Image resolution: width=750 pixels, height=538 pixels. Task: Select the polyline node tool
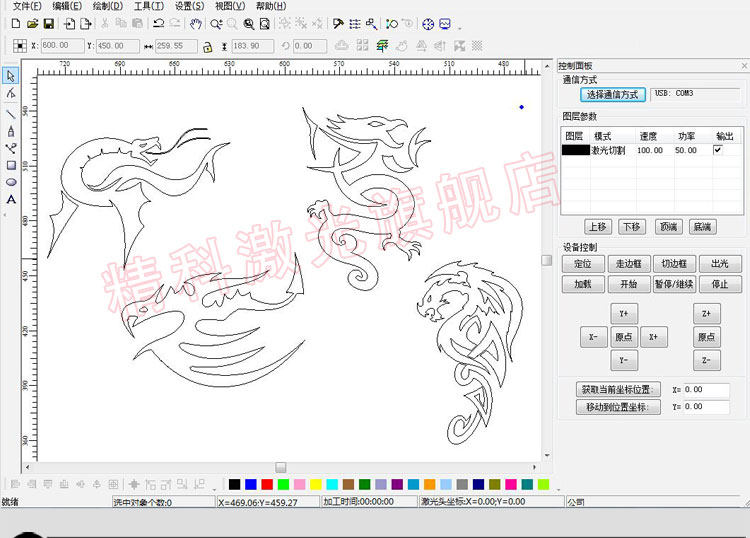coord(11,148)
